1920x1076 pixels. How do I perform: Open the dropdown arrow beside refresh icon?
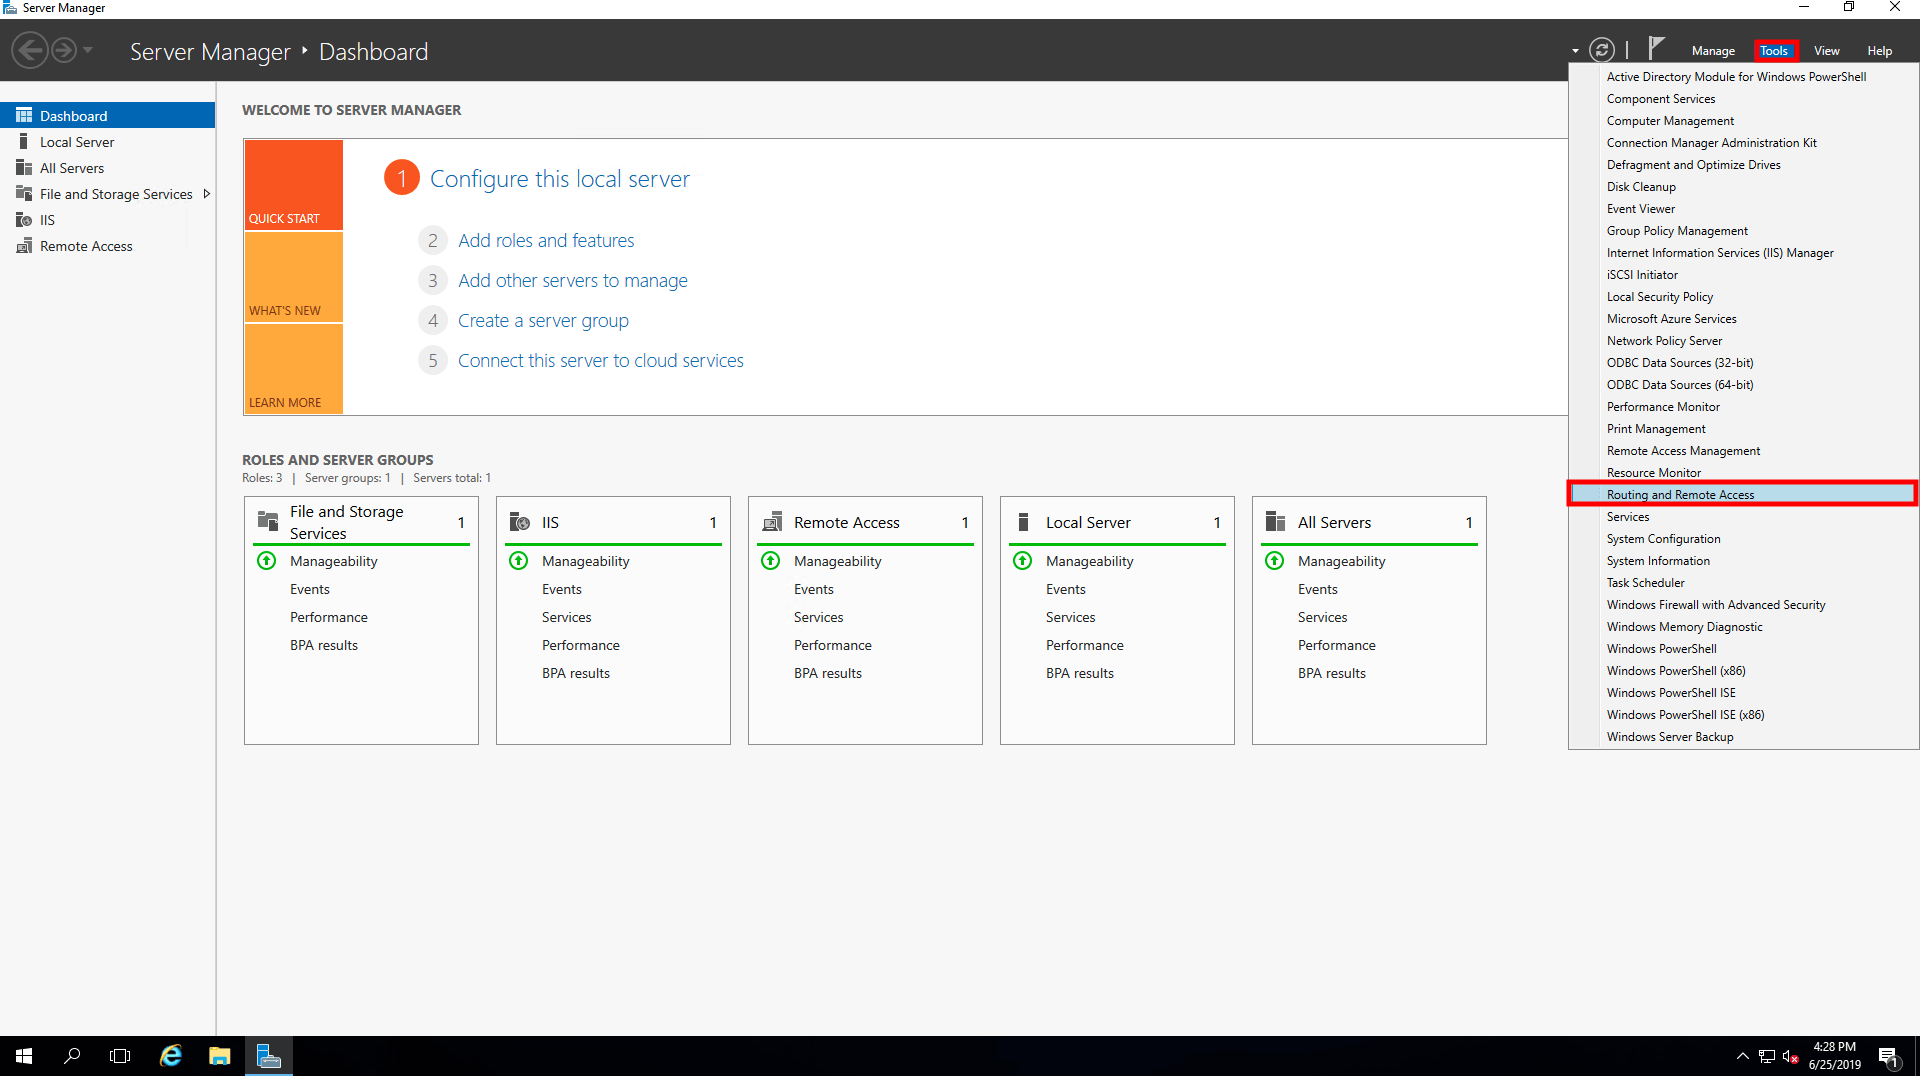pyautogui.click(x=1575, y=51)
